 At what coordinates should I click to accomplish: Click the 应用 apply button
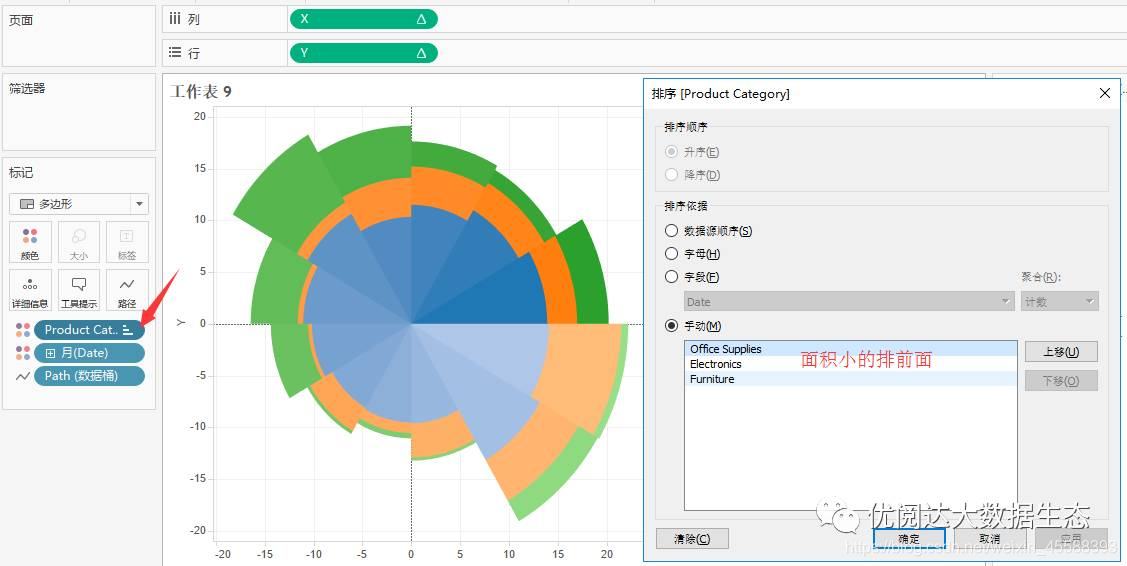[x=1071, y=539]
